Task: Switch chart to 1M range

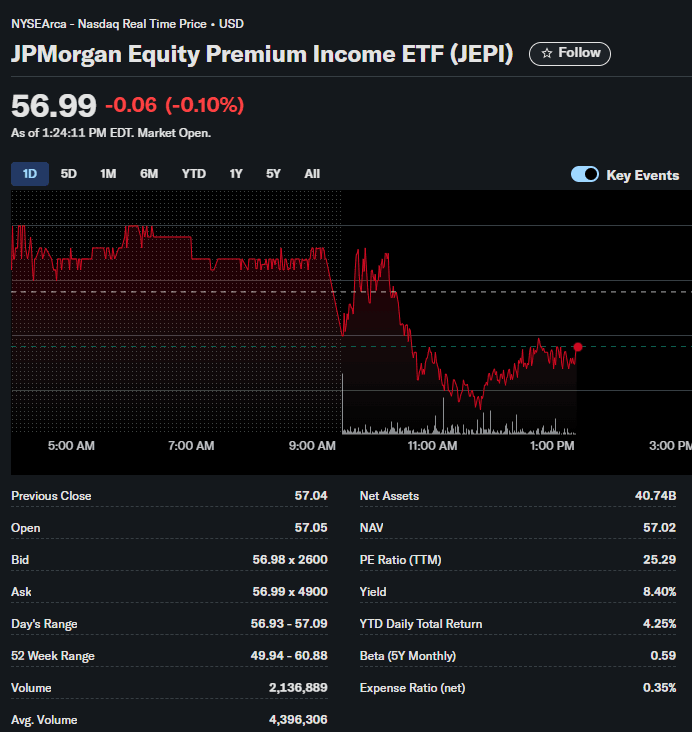Action: [x=108, y=174]
